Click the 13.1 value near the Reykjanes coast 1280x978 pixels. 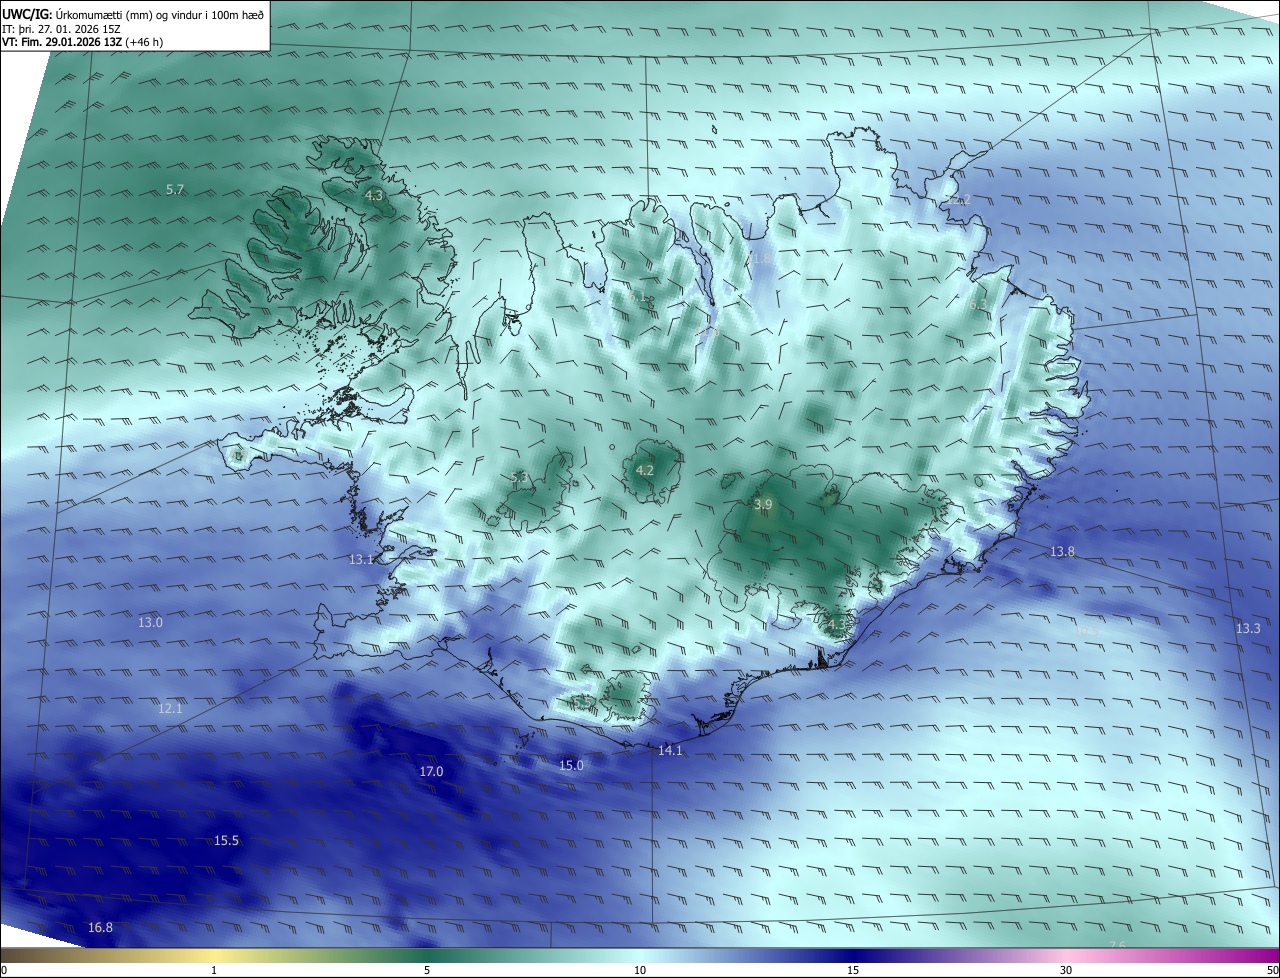[x=361, y=560]
